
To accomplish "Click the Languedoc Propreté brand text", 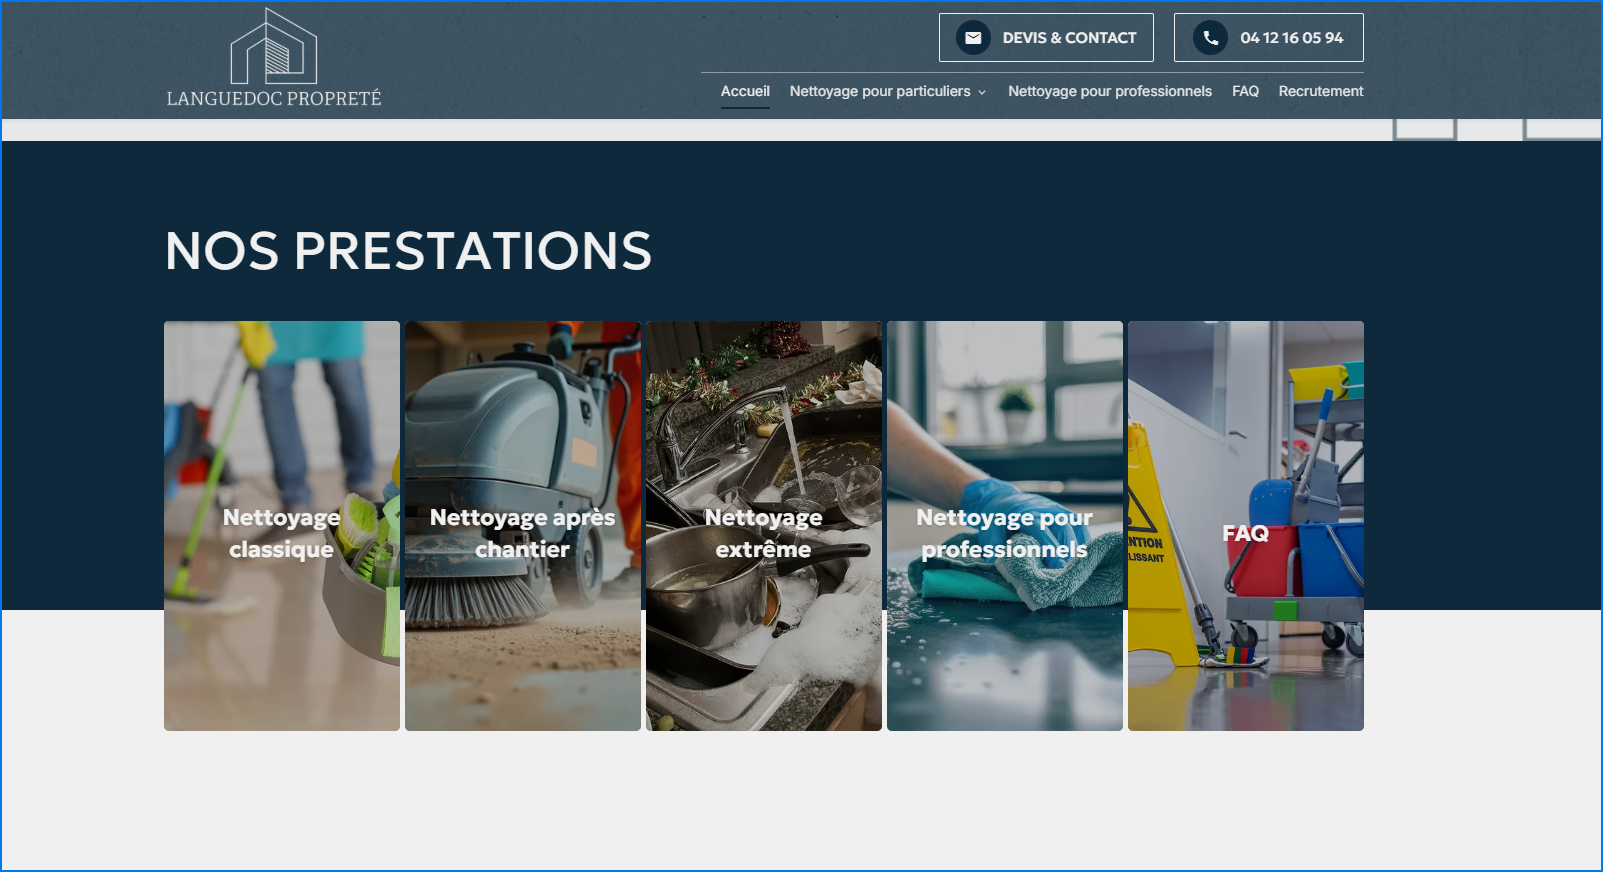I will click(x=274, y=99).
